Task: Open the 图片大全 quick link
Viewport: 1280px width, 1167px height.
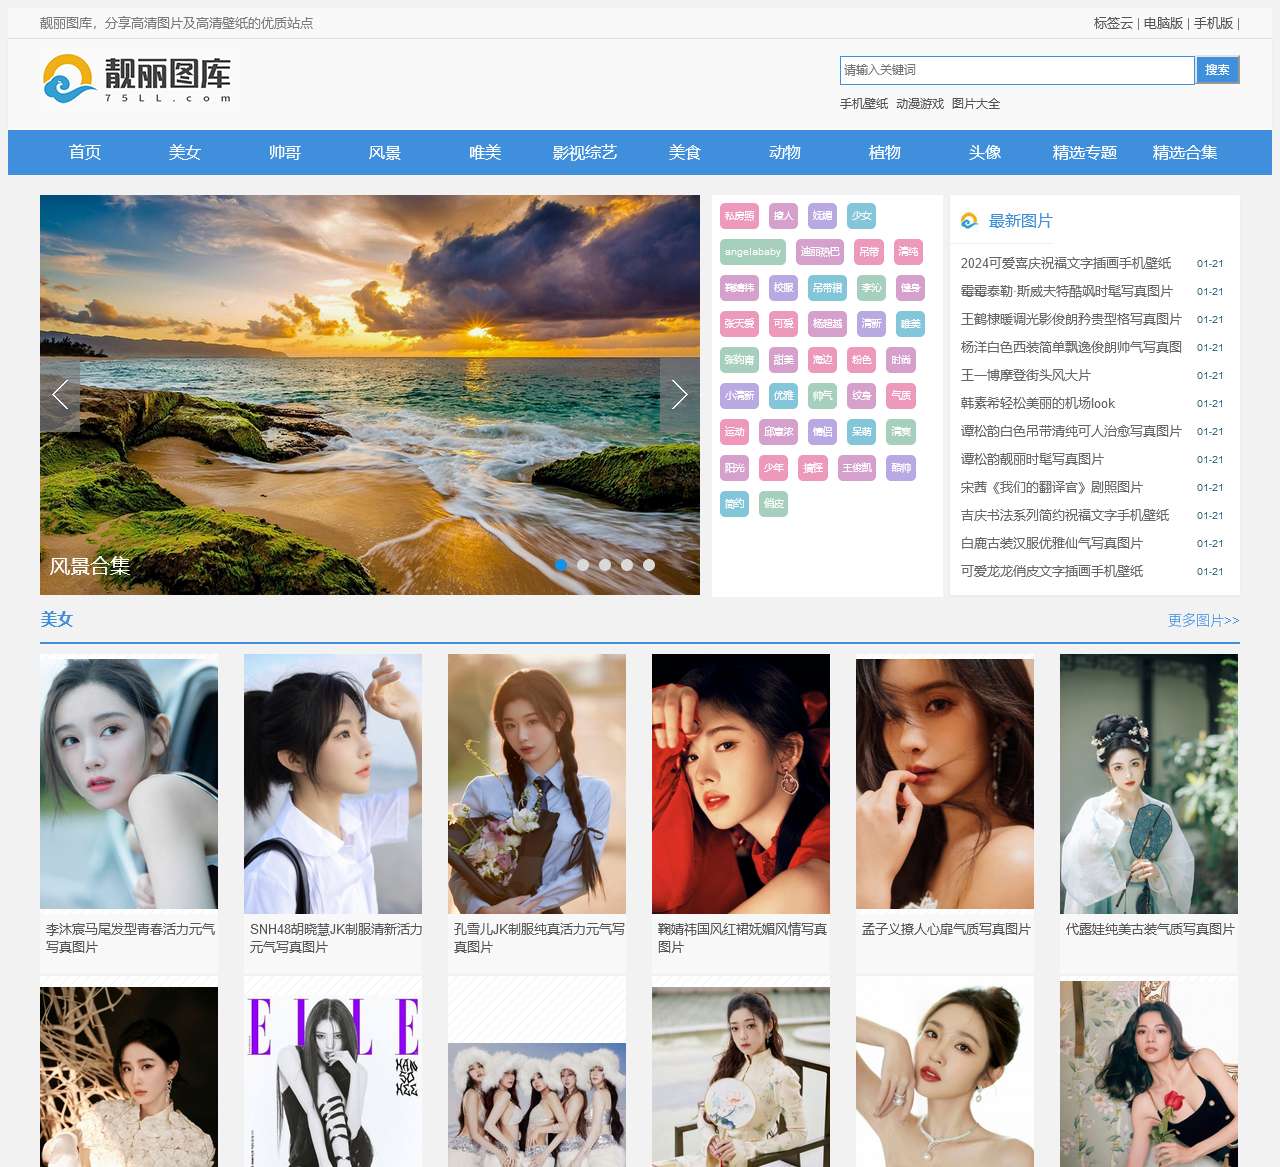Action: (x=976, y=104)
